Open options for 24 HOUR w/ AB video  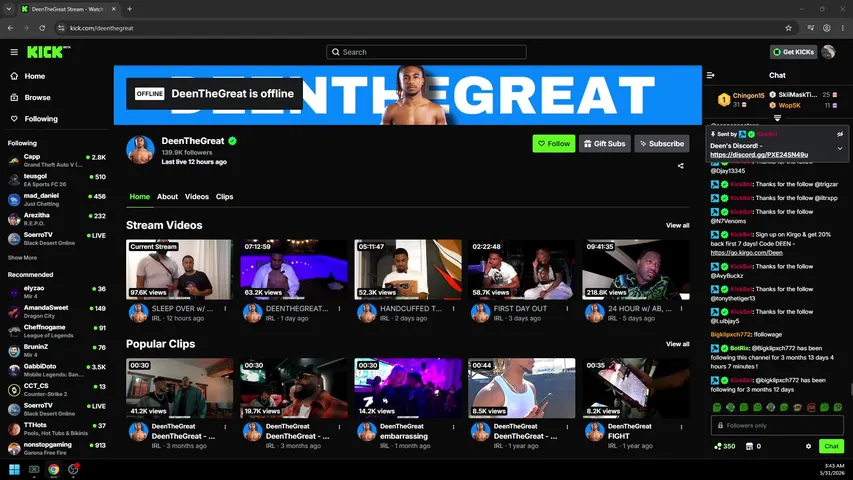pyautogui.click(x=681, y=309)
